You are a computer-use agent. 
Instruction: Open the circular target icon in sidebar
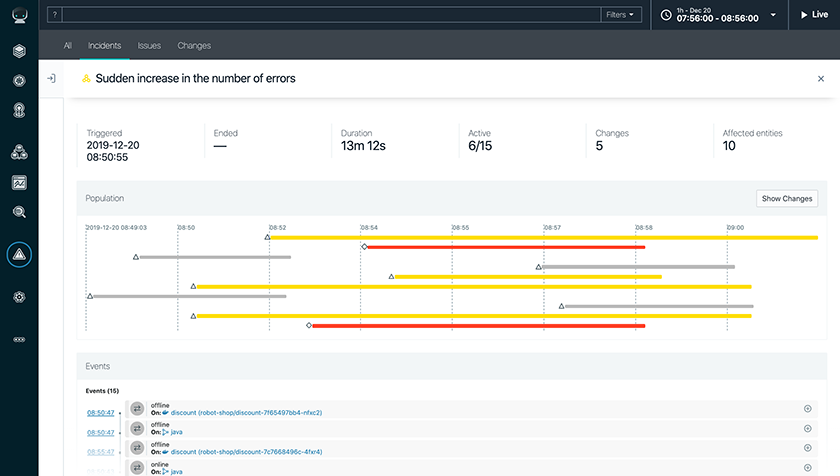(19, 80)
